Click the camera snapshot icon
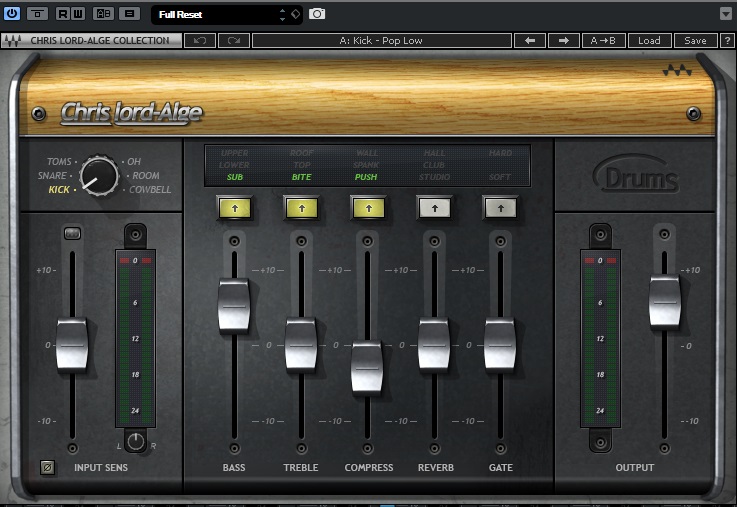This screenshot has height=507, width=737. [317, 14]
